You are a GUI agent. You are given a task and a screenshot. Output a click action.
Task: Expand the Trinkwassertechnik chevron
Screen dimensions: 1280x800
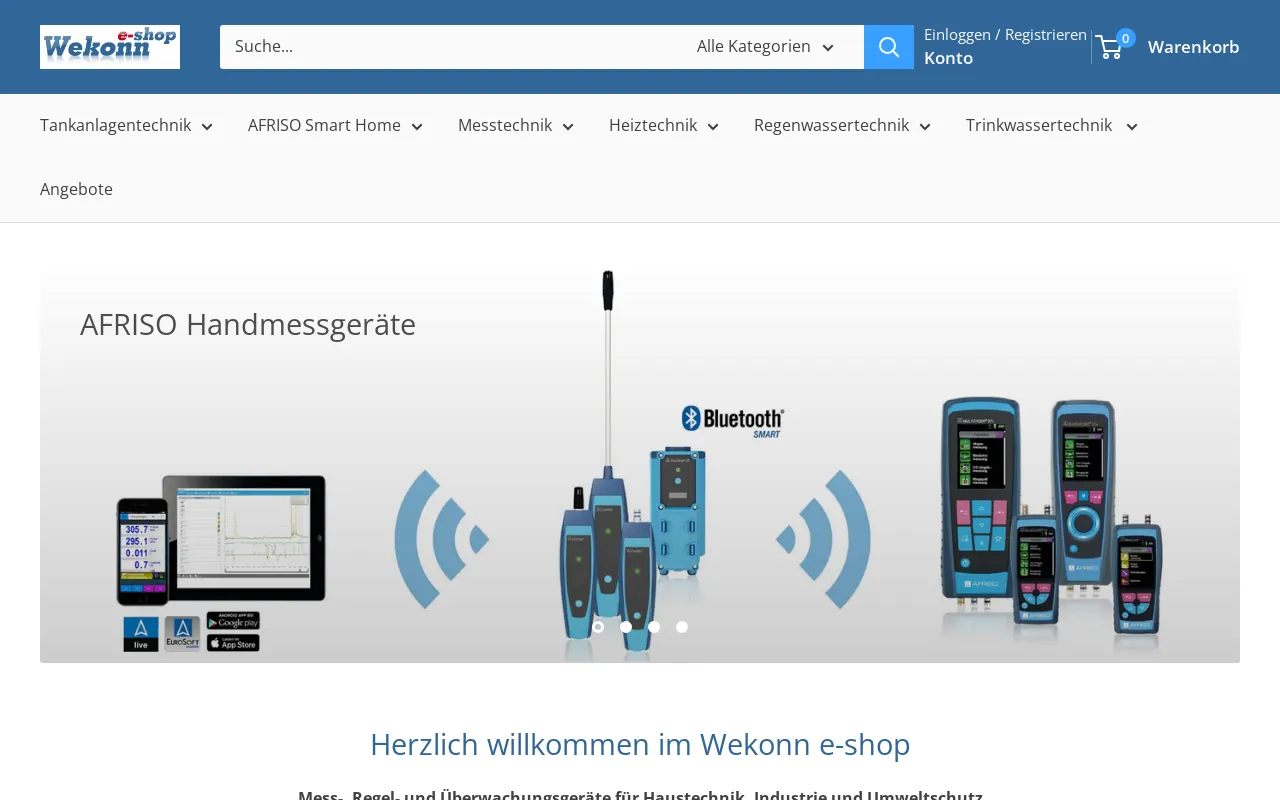coord(1132,127)
